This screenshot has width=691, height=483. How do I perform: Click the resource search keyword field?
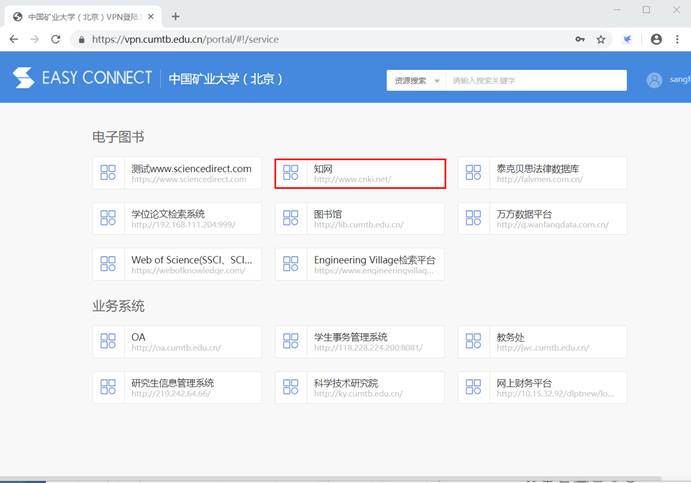(x=535, y=80)
